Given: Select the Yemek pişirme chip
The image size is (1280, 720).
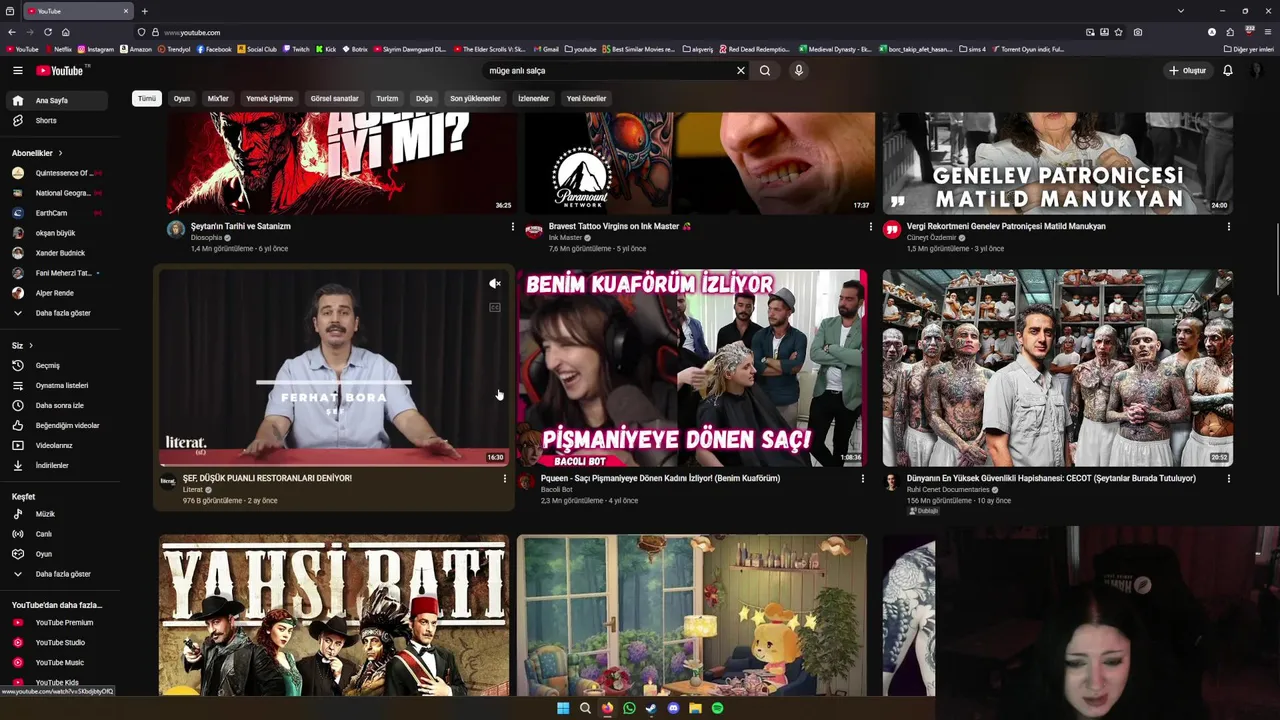Looking at the screenshot, I should pos(270,98).
